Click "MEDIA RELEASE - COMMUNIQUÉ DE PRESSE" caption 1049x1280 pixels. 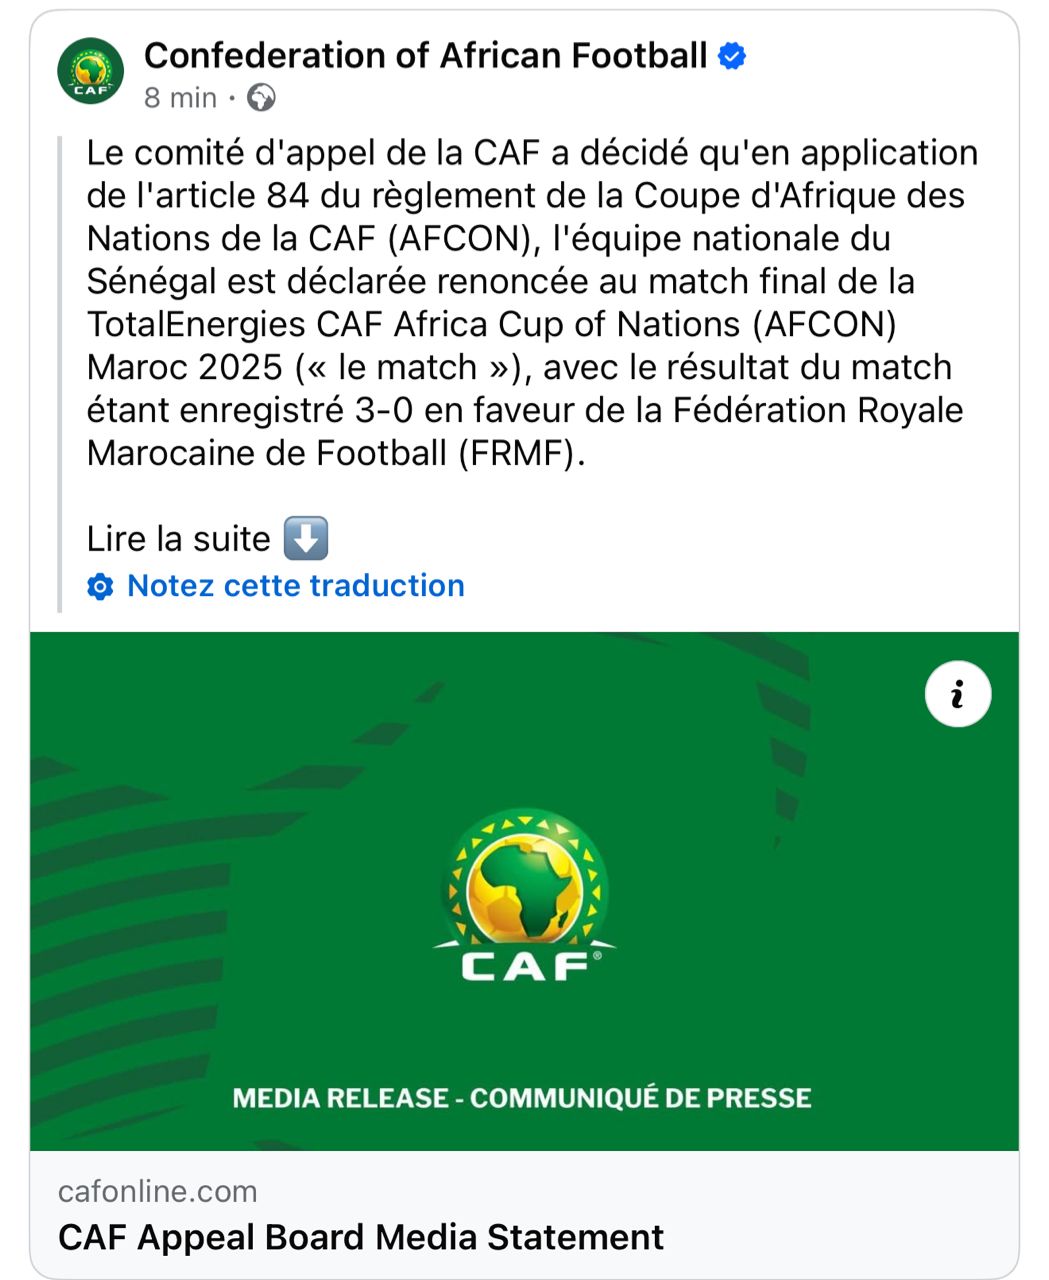tap(521, 1098)
